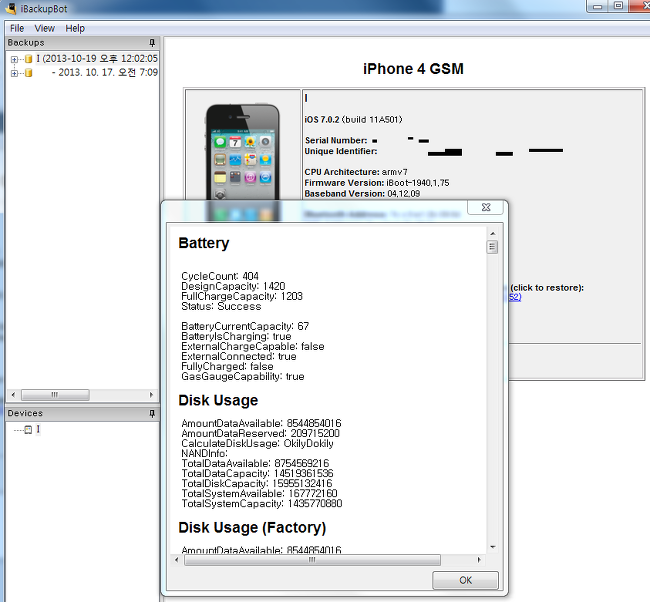
Task: Click the 'Baseband Version: 04.12.09' text
Action: click(362, 193)
